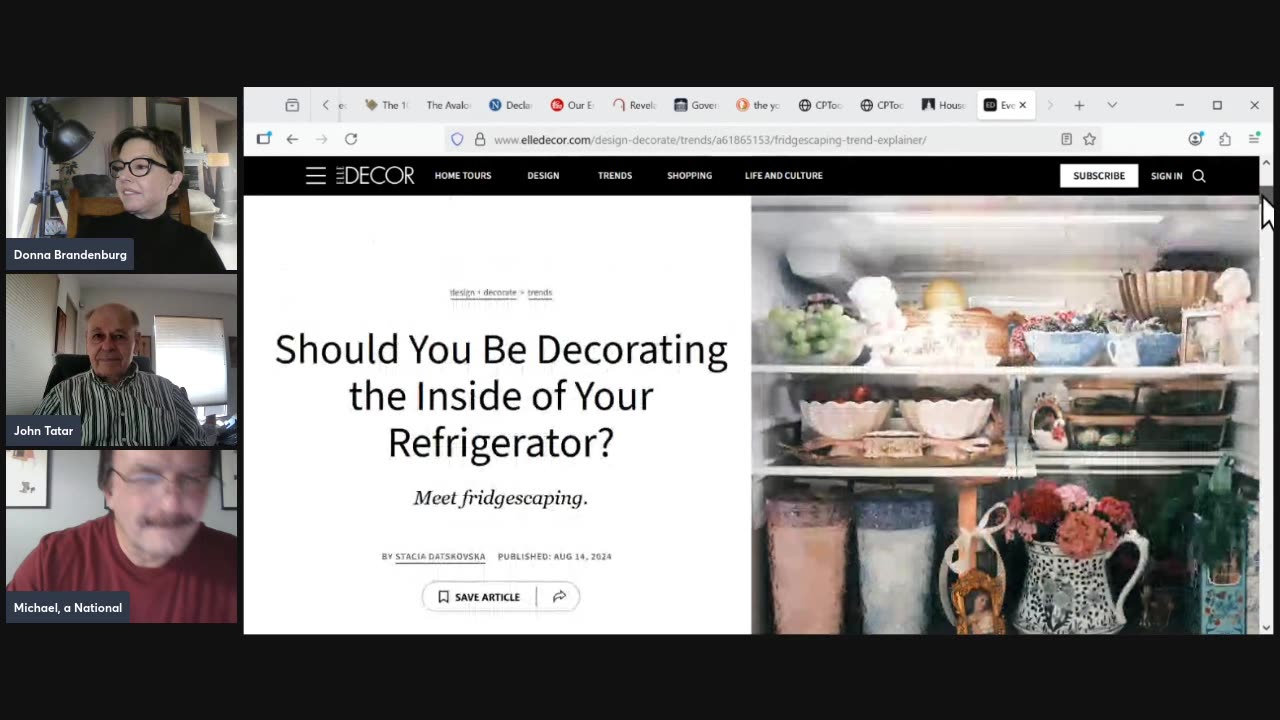This screenshot has height=720, width=1280.
Task: Open a new tab with the plus button
Action: [1079, 105]
